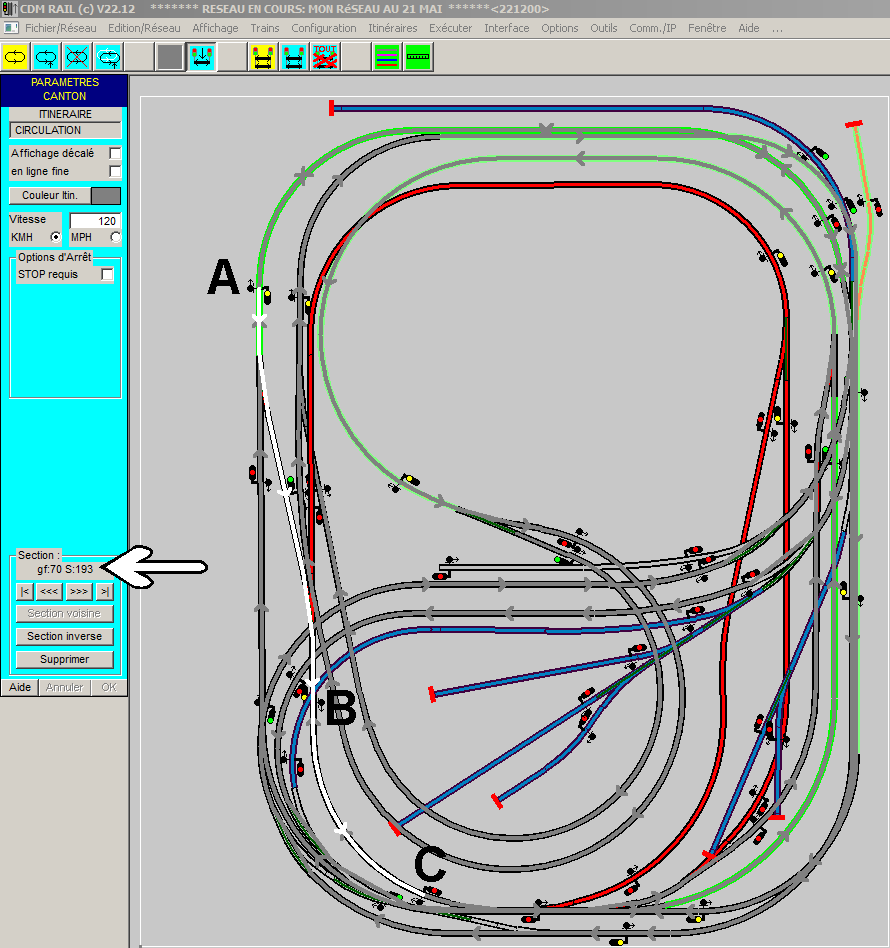Click the Vitesse speed input field
The image size is (890, 948).
(x=95, y=221)
